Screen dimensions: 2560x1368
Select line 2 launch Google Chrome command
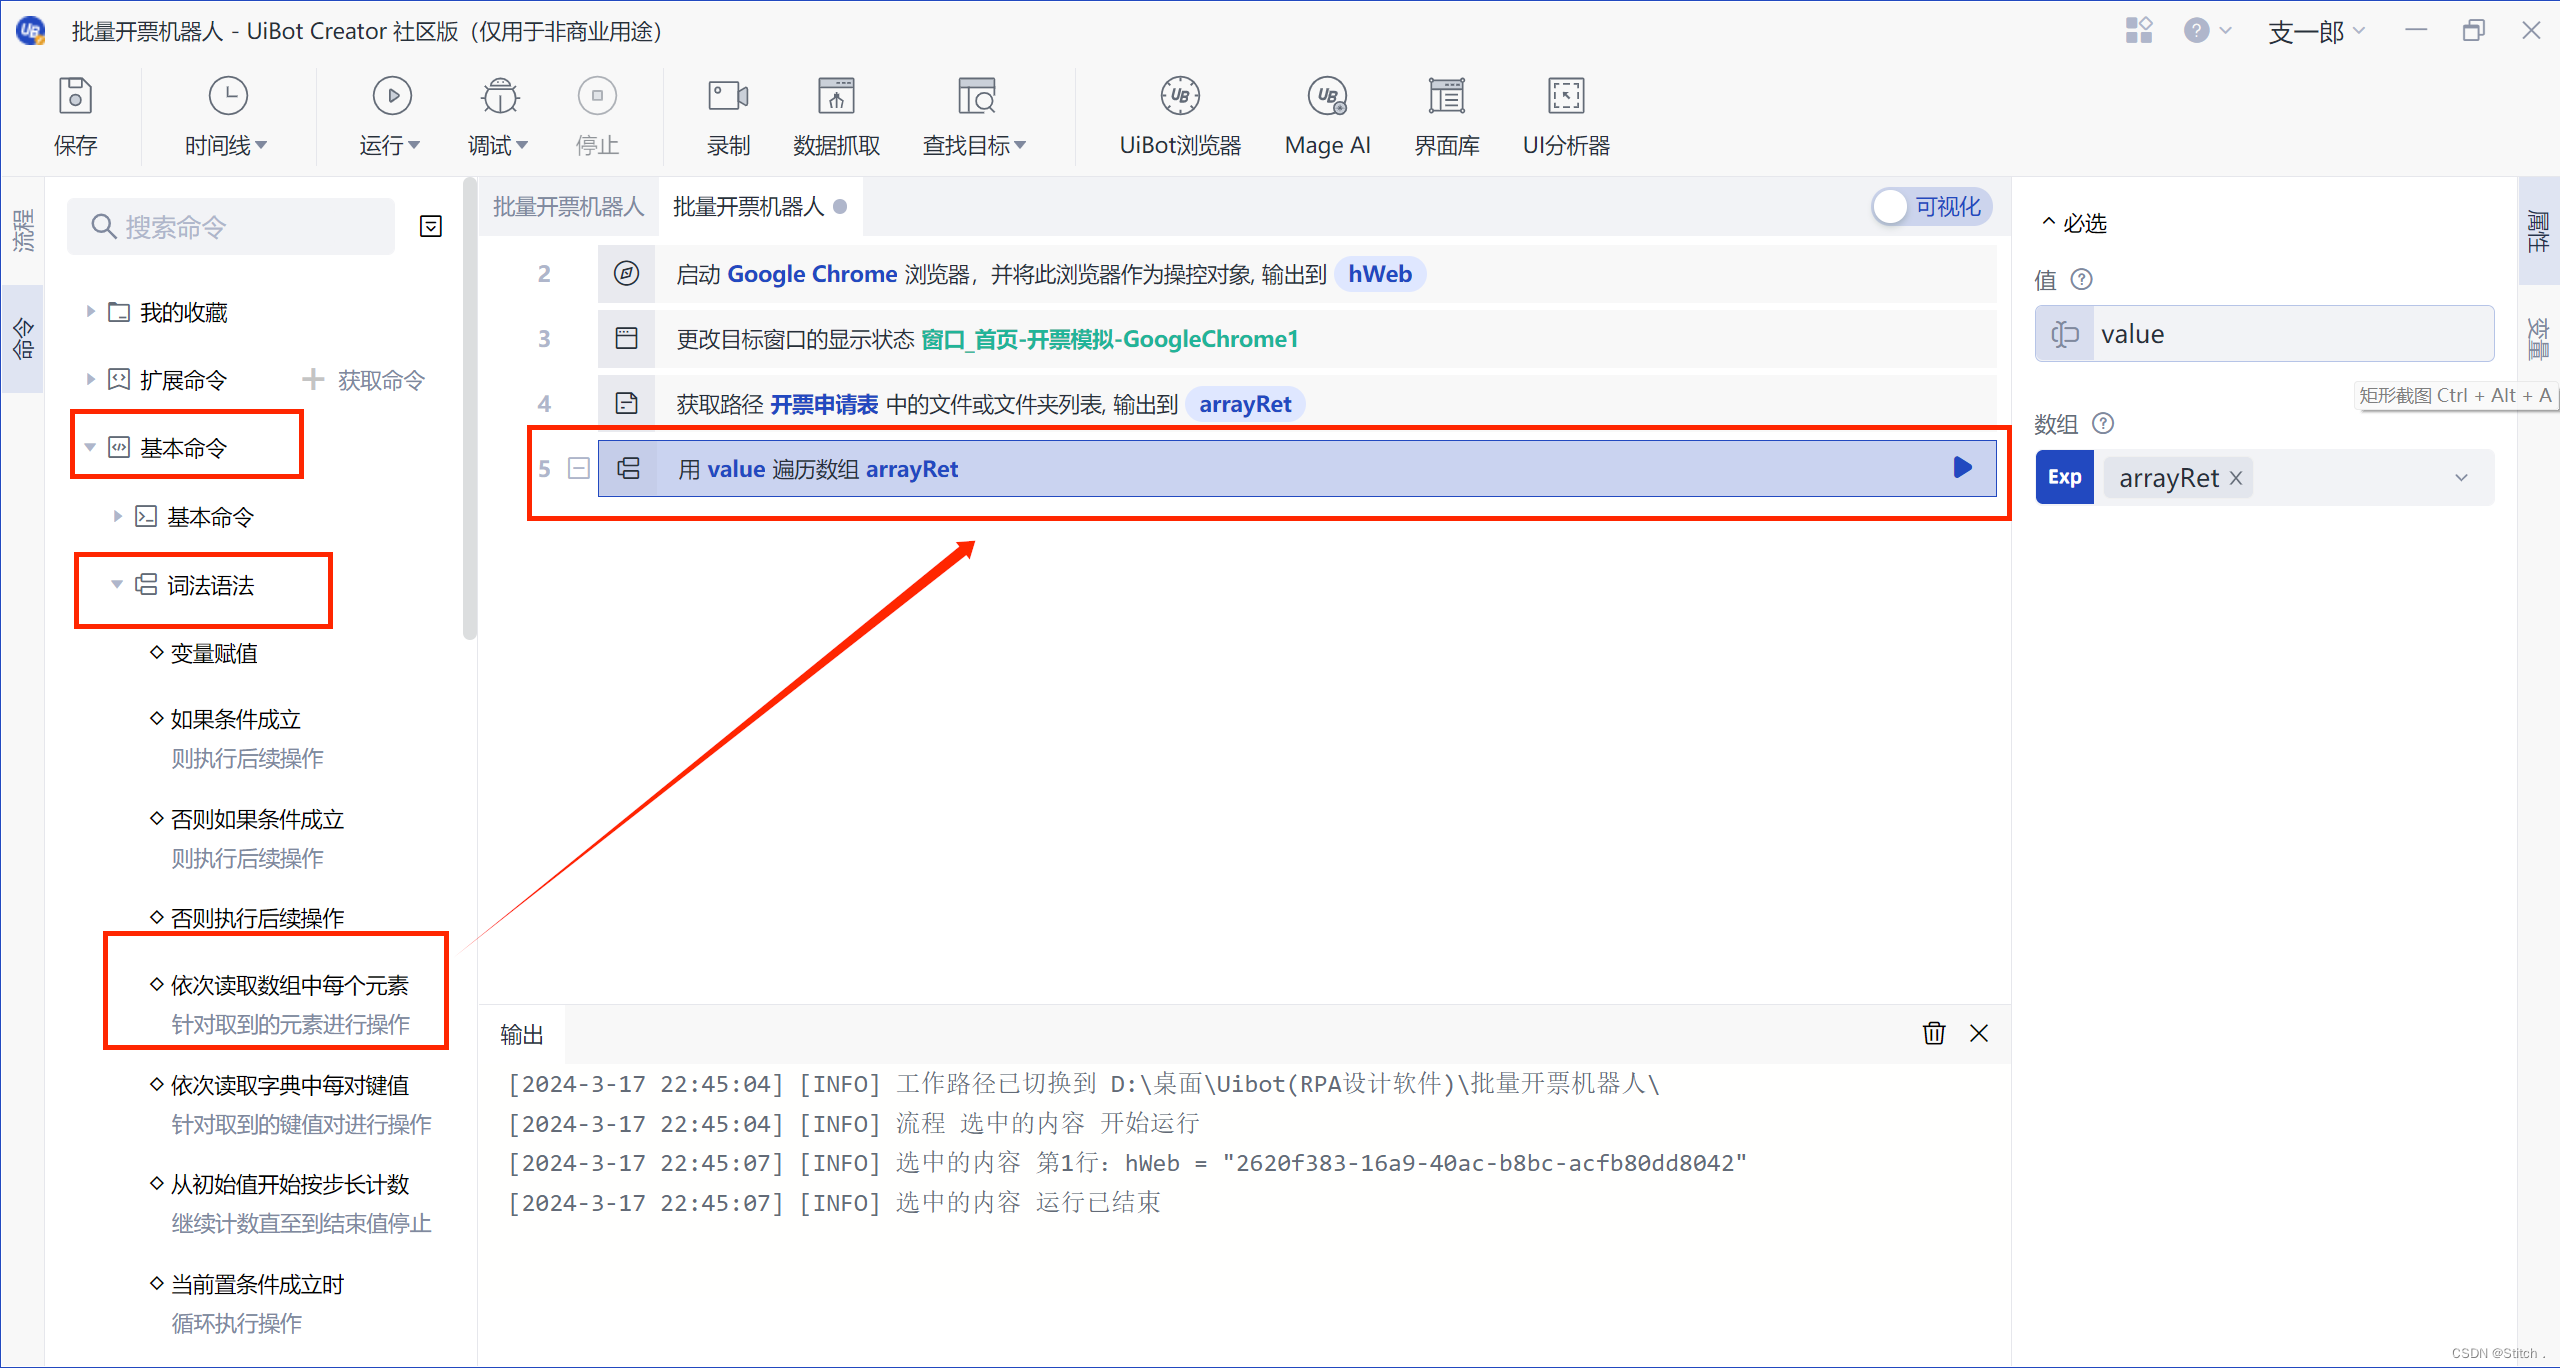tap(1296, 274)
